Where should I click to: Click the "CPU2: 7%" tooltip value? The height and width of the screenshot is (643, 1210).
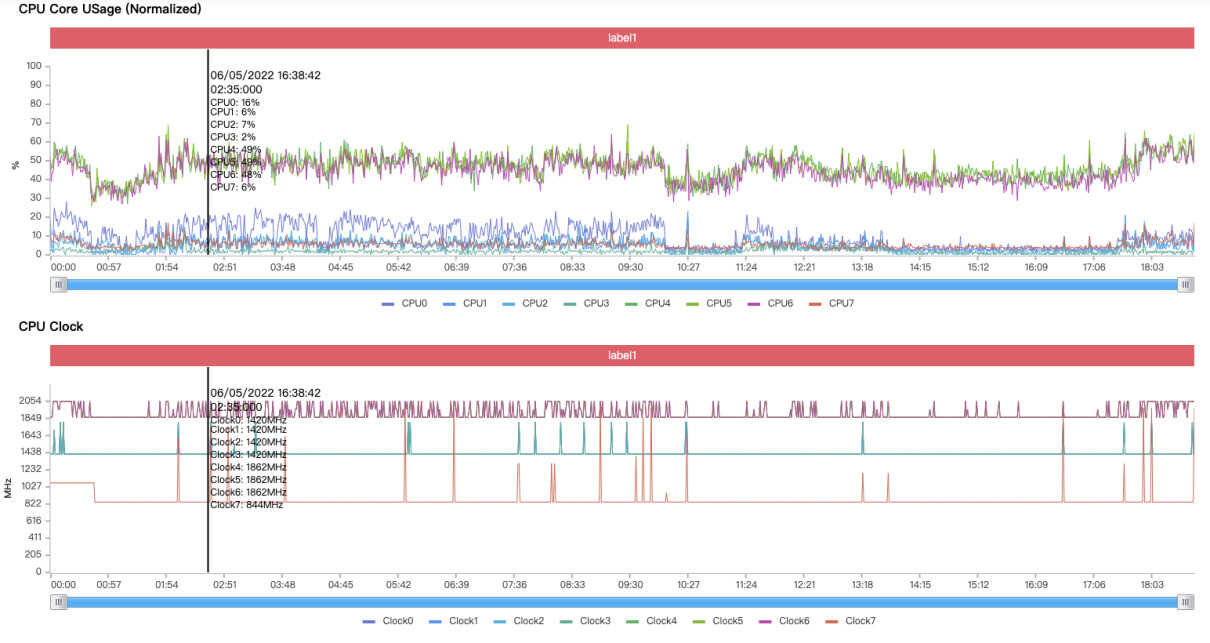232,124
